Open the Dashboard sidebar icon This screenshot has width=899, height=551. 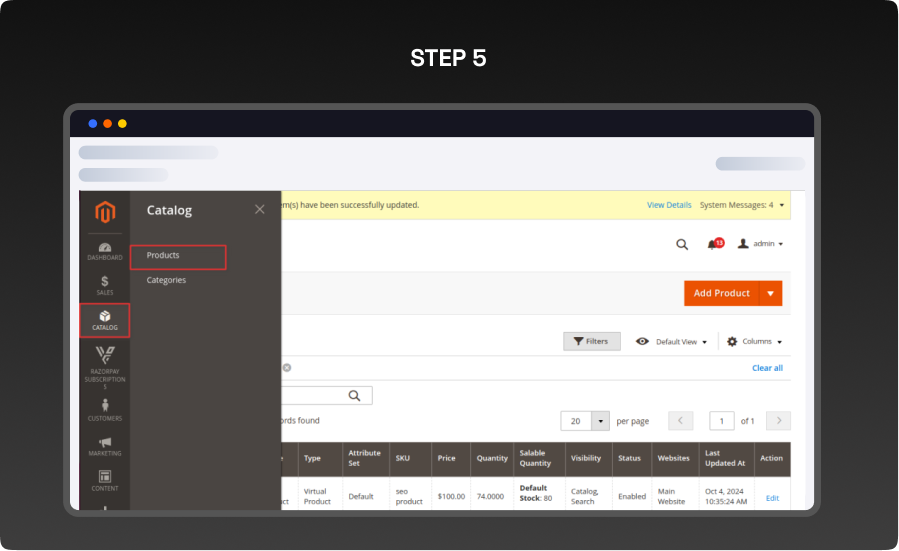point(105,250)
